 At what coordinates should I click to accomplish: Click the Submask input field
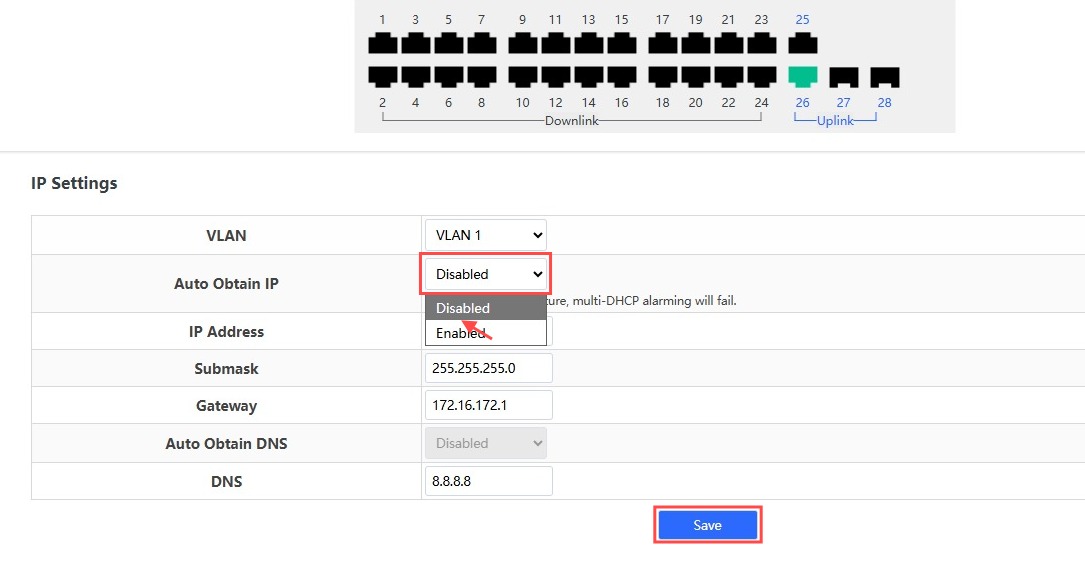click(x=489, y=368)
